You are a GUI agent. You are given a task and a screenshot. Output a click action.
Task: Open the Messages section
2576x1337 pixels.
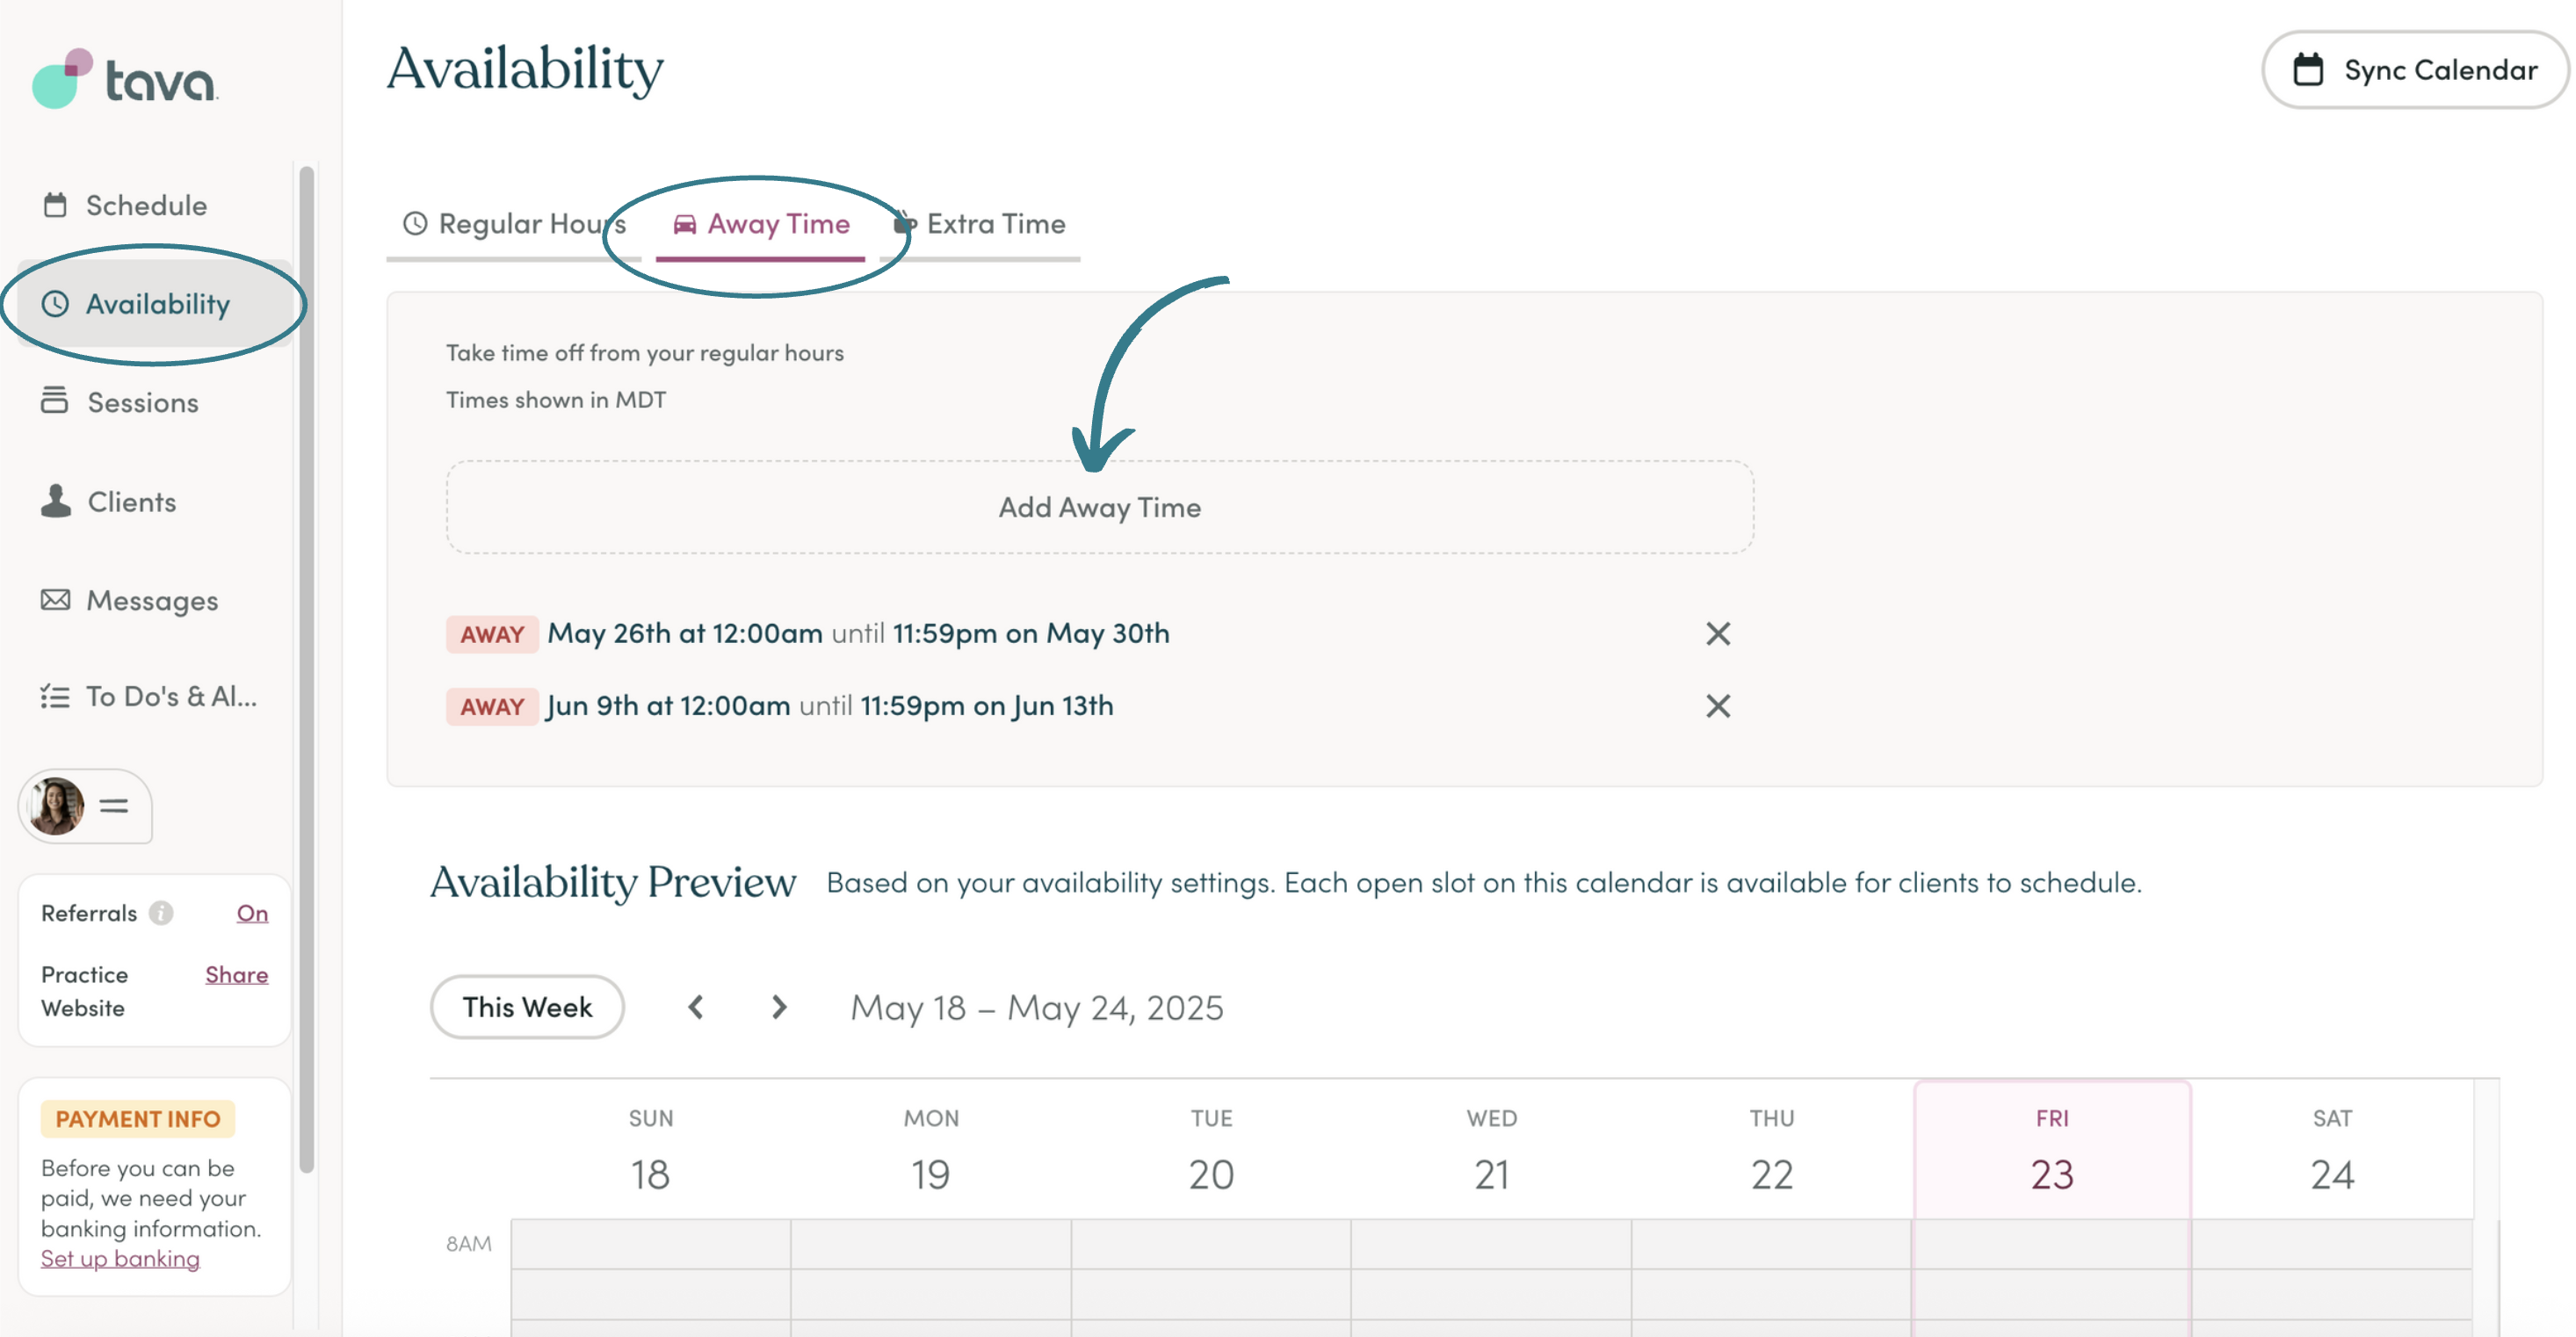[129, 600]
